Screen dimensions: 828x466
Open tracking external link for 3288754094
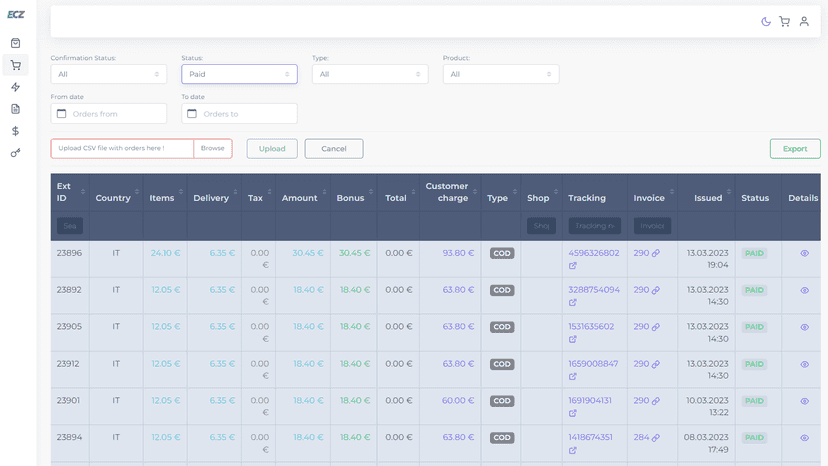(x=572, y=303)
